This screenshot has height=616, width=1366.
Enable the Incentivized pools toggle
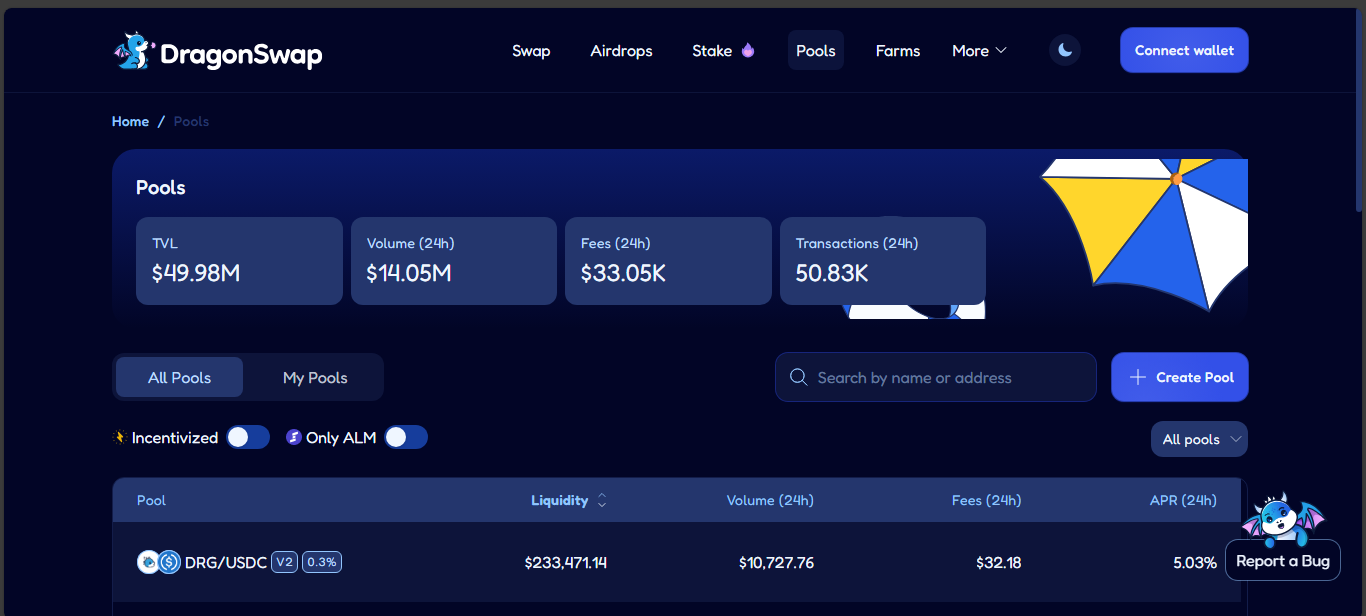[247, 437]
